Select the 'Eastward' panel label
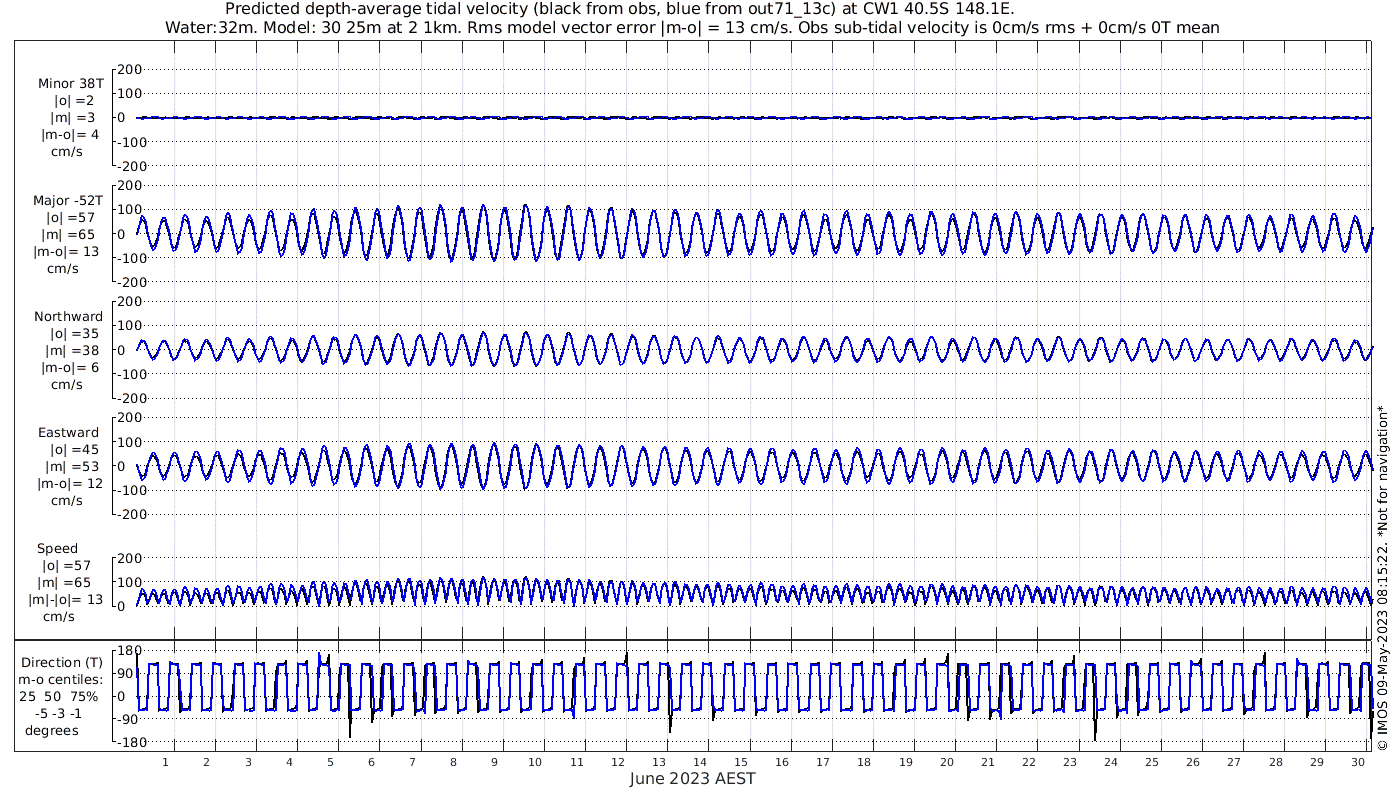The image size is (1400, 800). (x=69, y=432)
